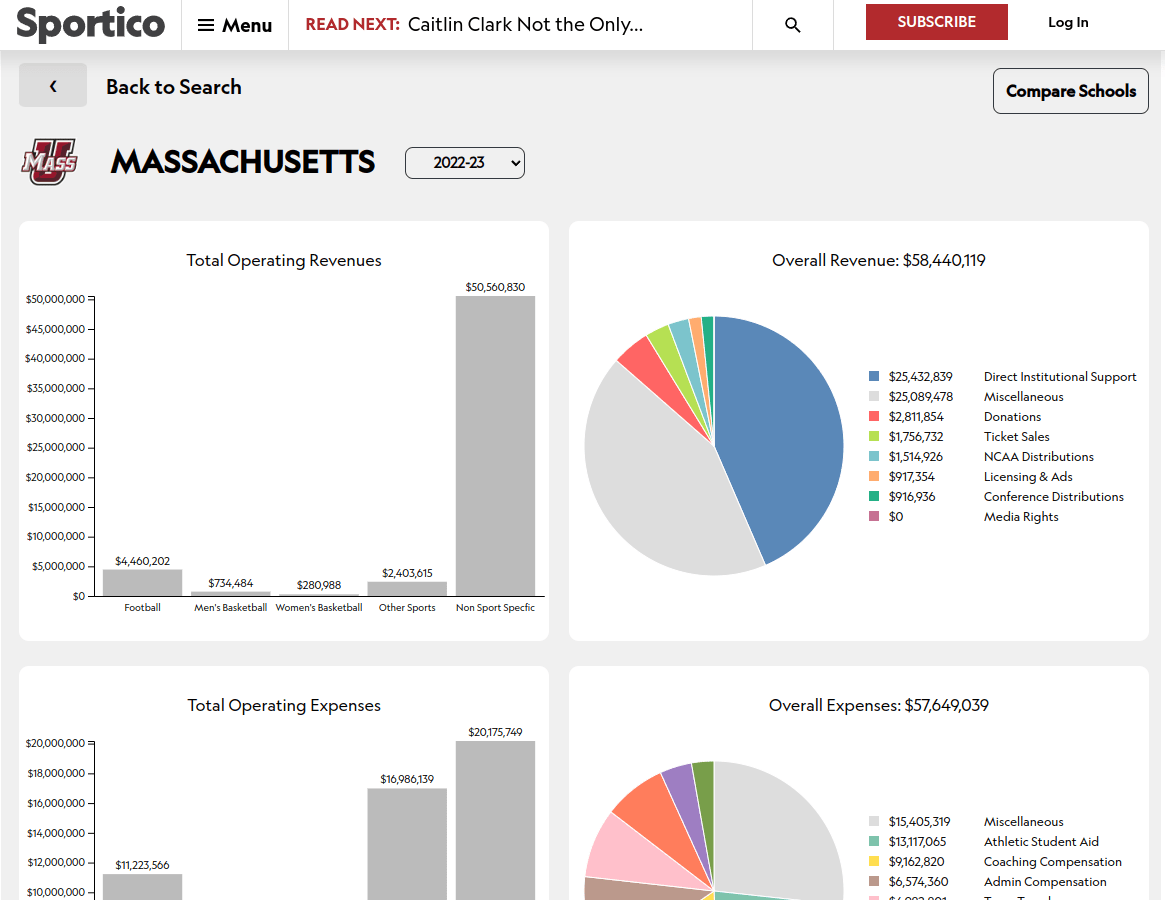Click the NCAA Distributions legend label

coord(1039,457)
